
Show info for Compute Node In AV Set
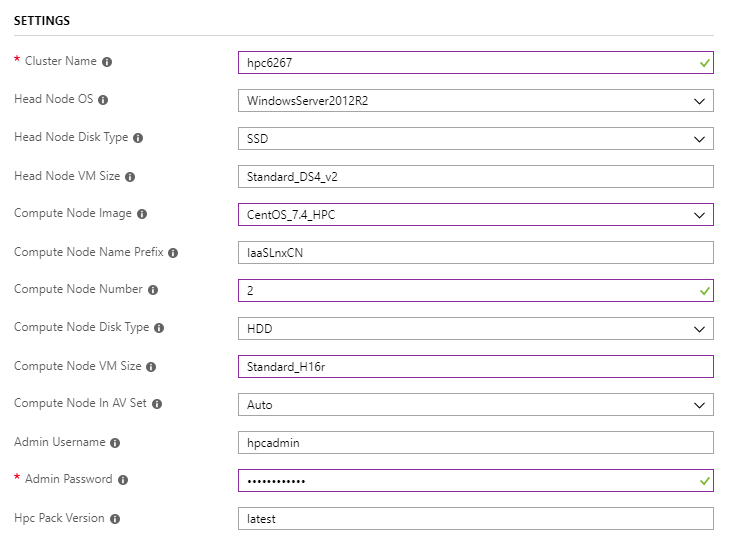[157, 404]
